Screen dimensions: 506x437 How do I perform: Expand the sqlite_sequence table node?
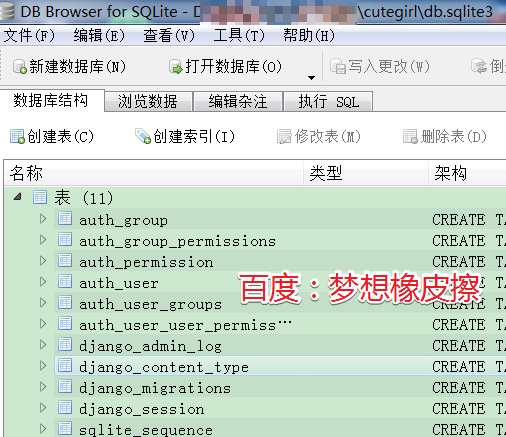[43, 429]
